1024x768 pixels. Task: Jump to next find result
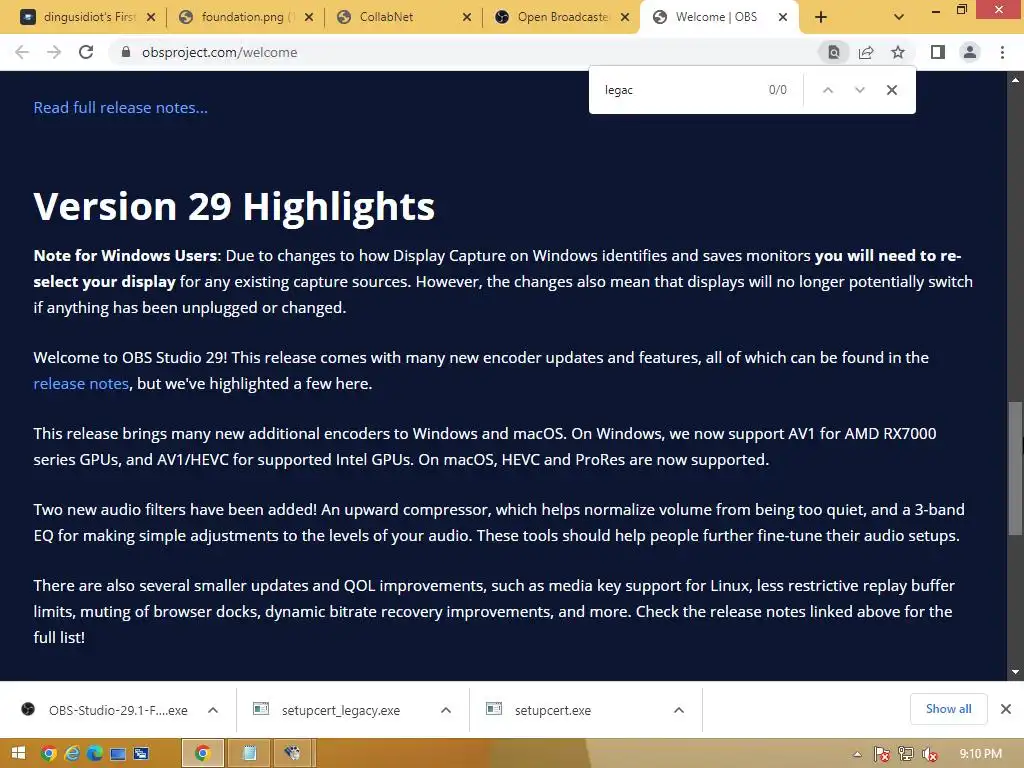tap(859, 90)
